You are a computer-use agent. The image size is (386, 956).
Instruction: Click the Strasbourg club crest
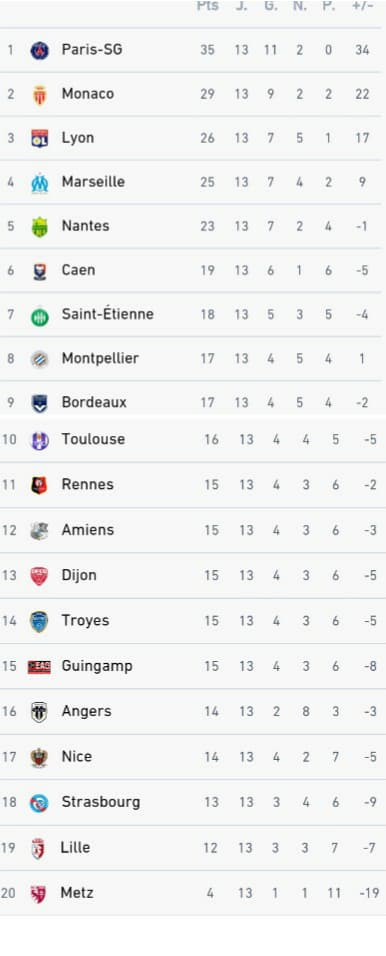click(x=39, y=803)
